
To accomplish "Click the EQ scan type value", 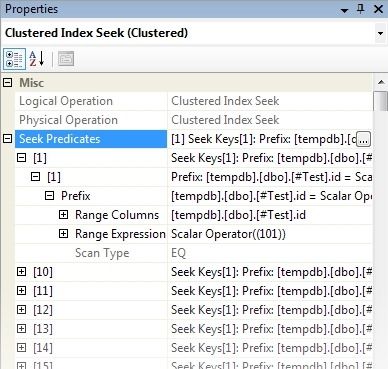I will tap(178, 253).
